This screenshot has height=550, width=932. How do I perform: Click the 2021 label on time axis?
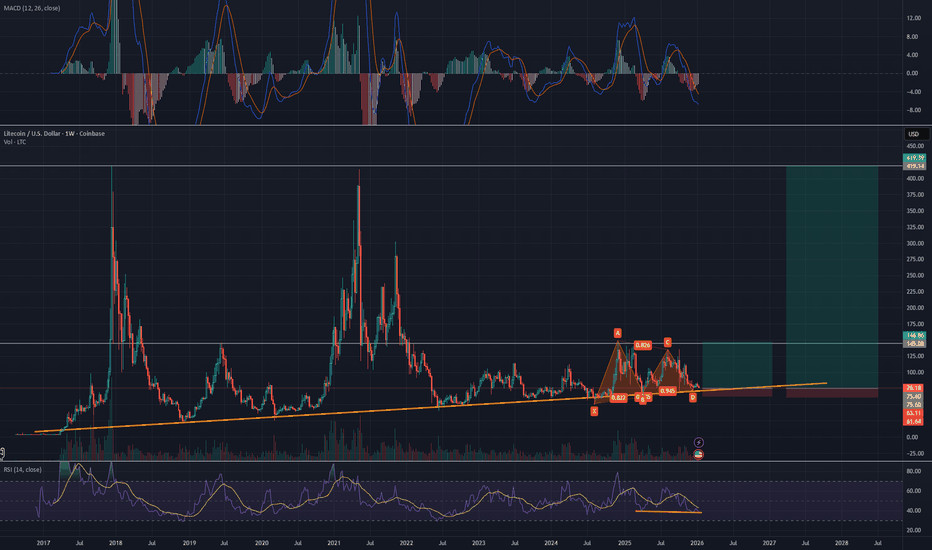pos(333,542)
